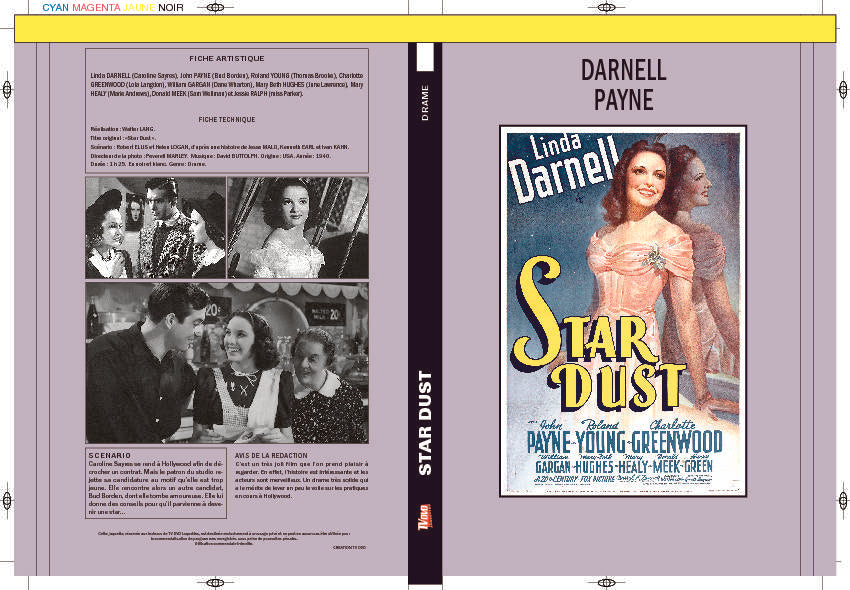The image size is (850, 590).
Task: Click the MAGENTA color label
Action: click(x=96, y=8)
